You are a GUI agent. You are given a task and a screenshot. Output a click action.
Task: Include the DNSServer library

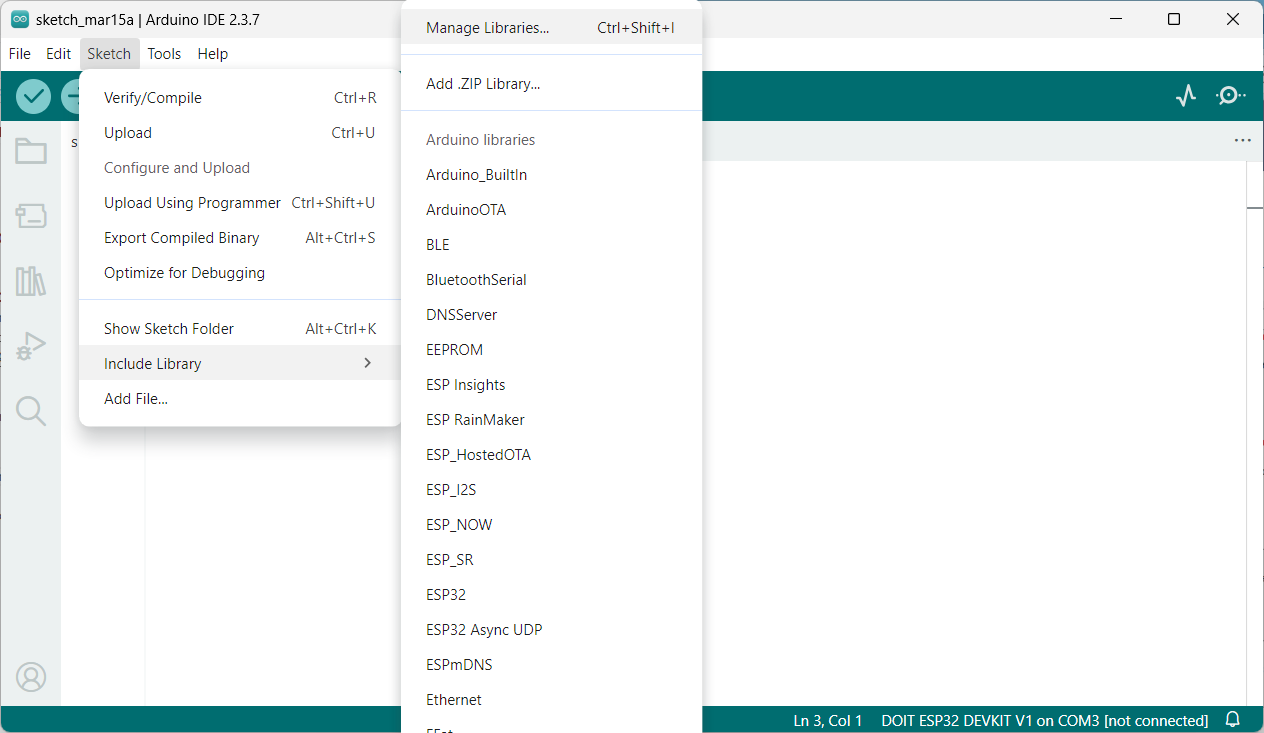click(x=551, y=315)
